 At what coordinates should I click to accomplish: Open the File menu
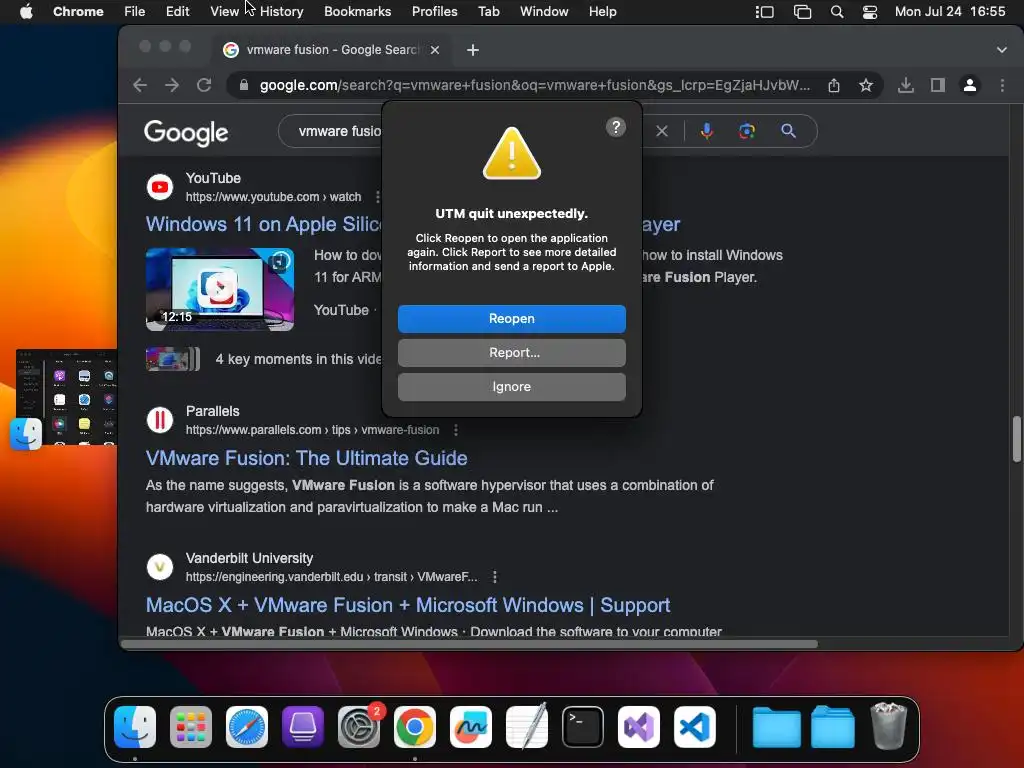(135, 11)
